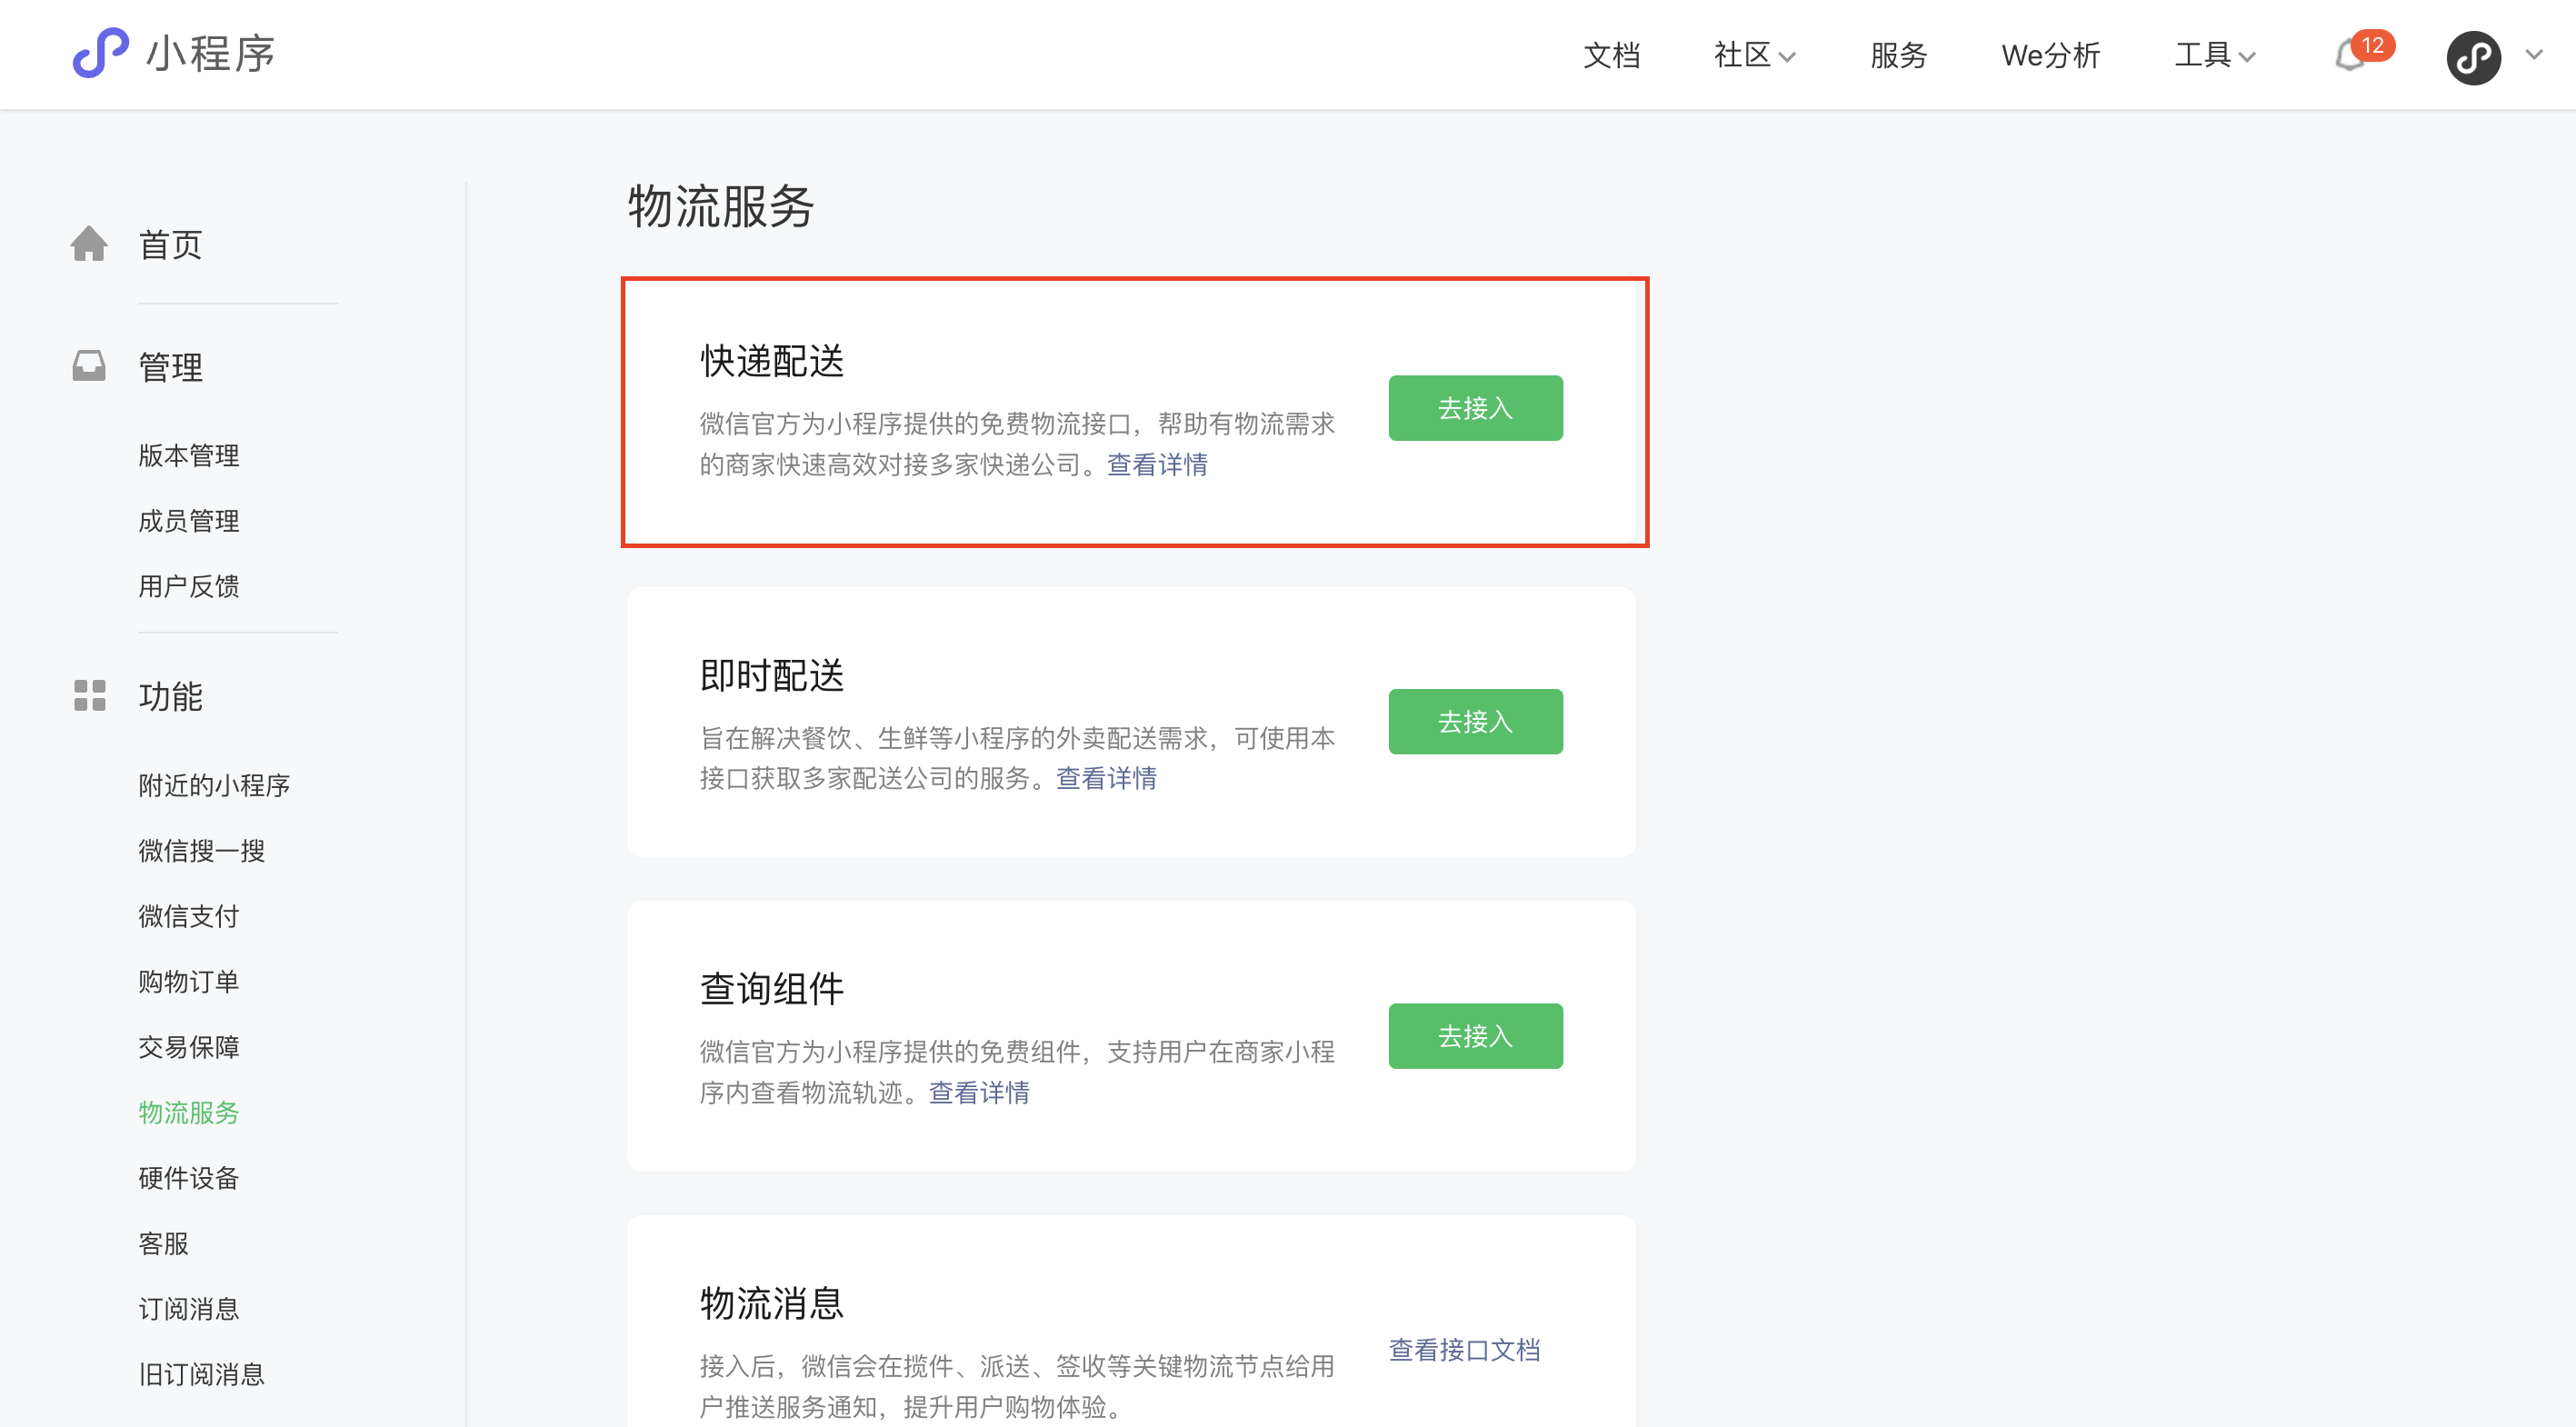
Task: Click the account avatar icon
Action: pyautogui.click(x=2473, y=58)
